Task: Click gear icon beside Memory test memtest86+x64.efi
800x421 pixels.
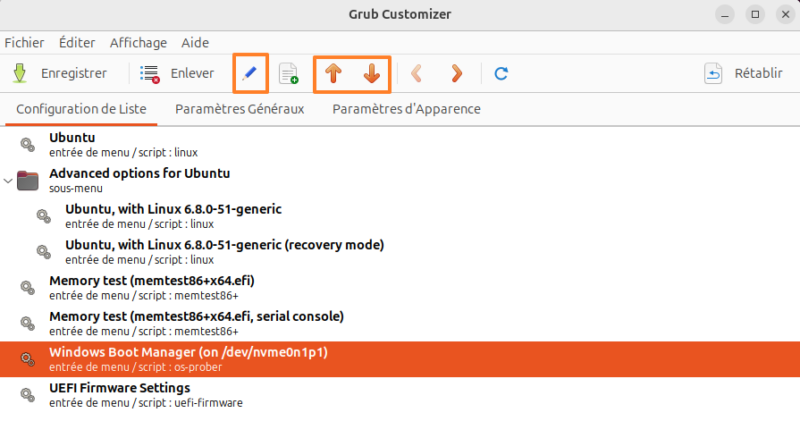Action: point(28,288)
